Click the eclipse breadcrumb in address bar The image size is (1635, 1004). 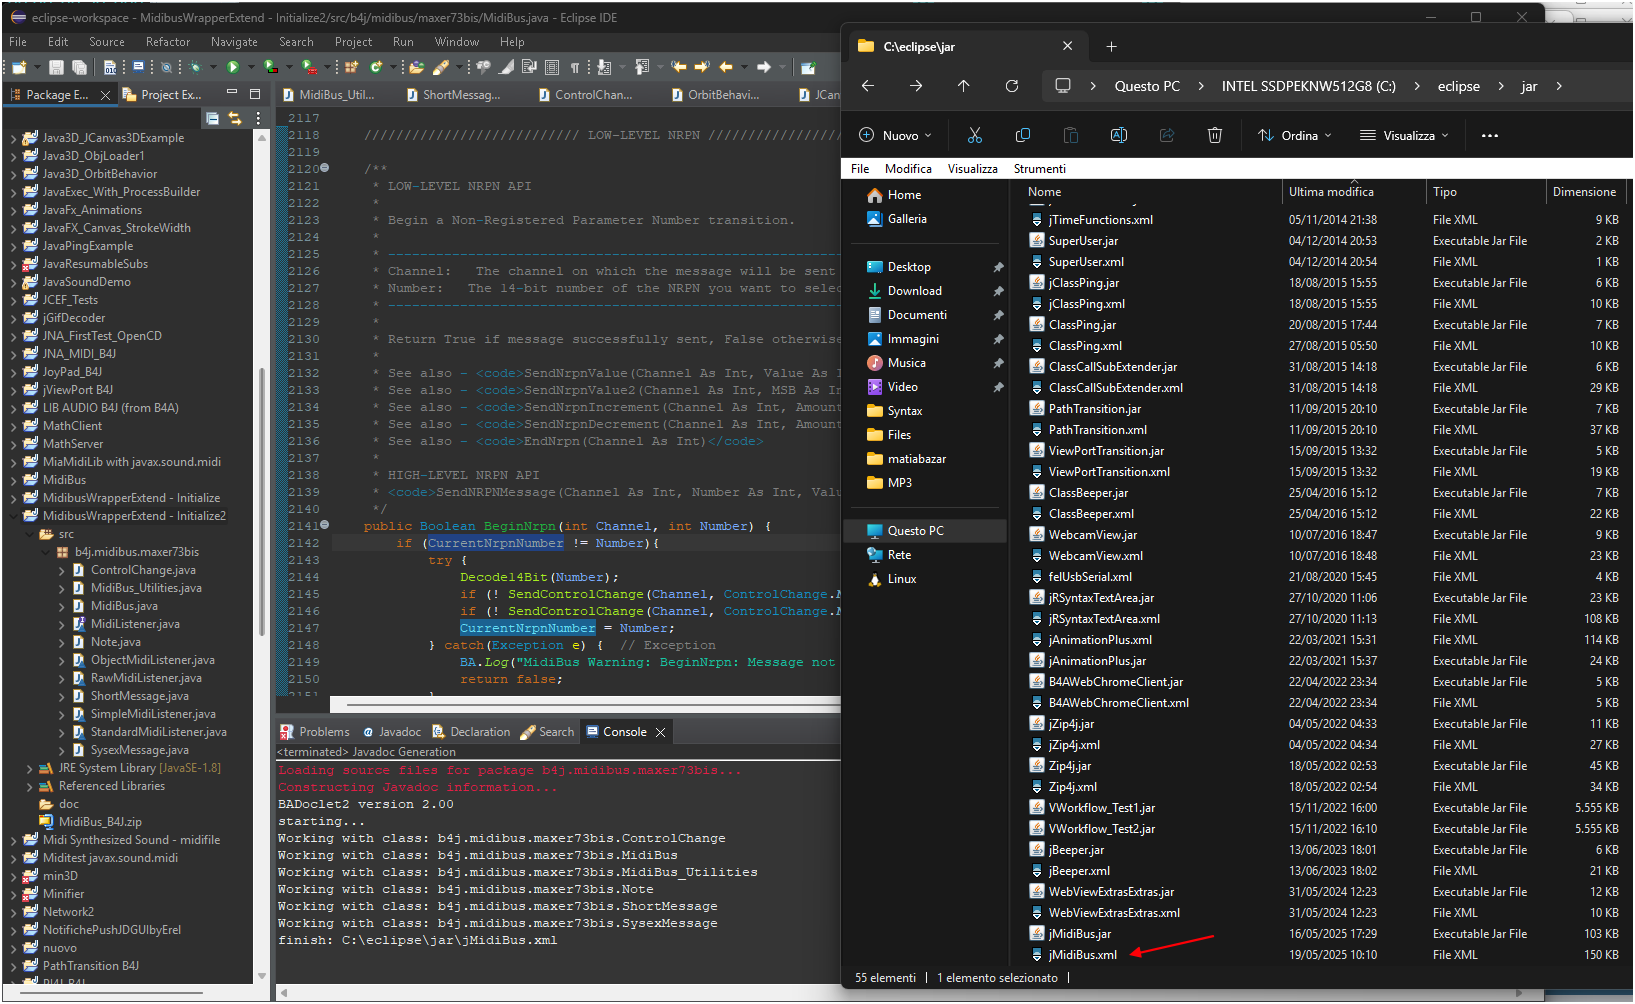tap(1458, 86)
